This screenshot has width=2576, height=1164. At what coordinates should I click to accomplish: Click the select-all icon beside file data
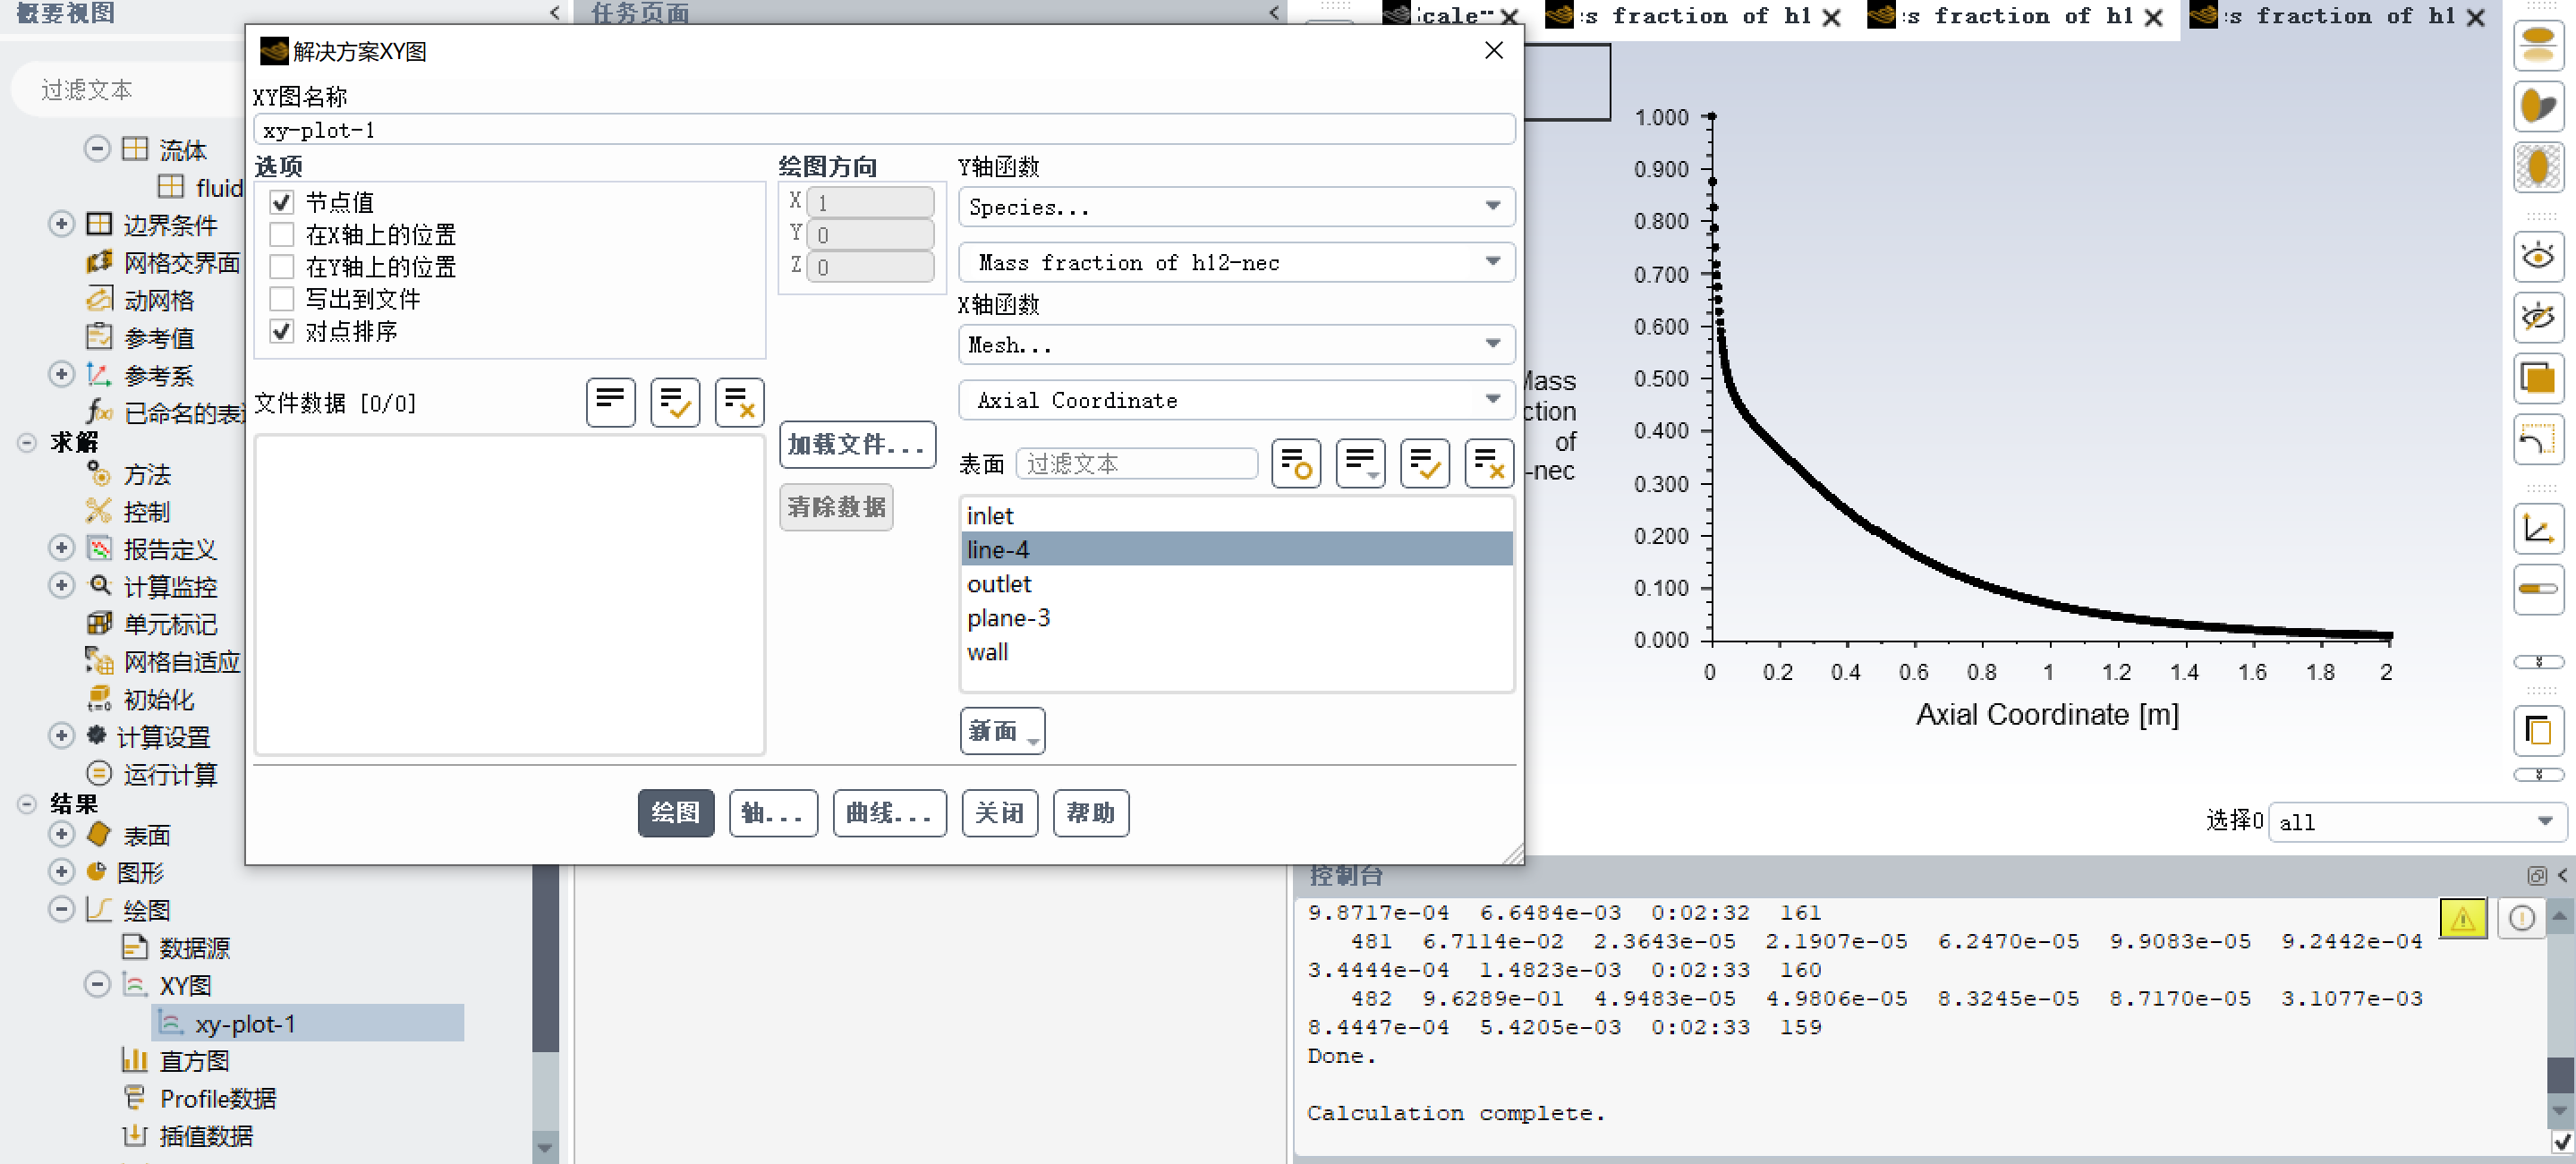coord(675,403)
